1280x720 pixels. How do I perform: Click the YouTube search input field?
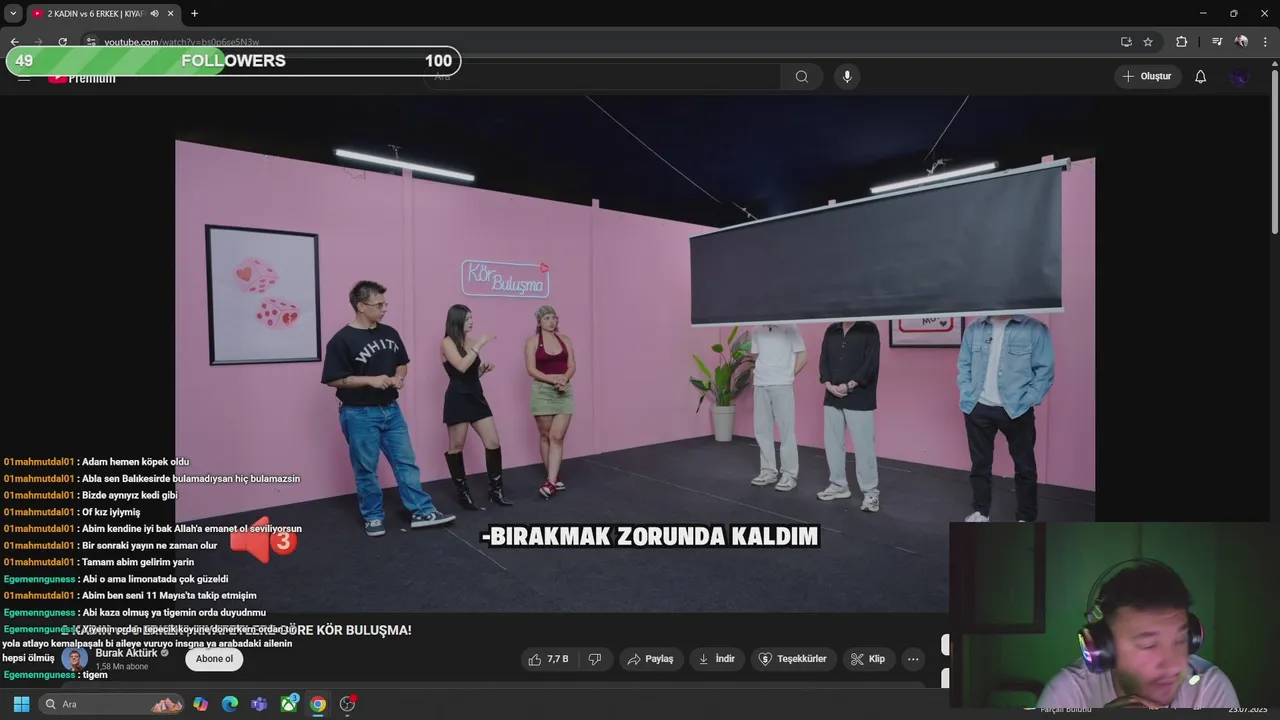(605, 77)
